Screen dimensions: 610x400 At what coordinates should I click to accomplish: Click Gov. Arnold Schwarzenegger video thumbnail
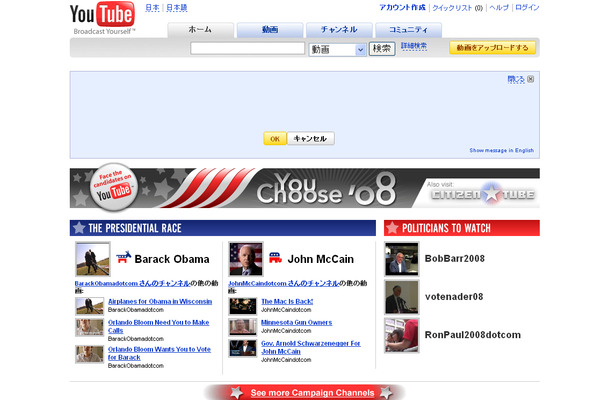coord(243,348)
